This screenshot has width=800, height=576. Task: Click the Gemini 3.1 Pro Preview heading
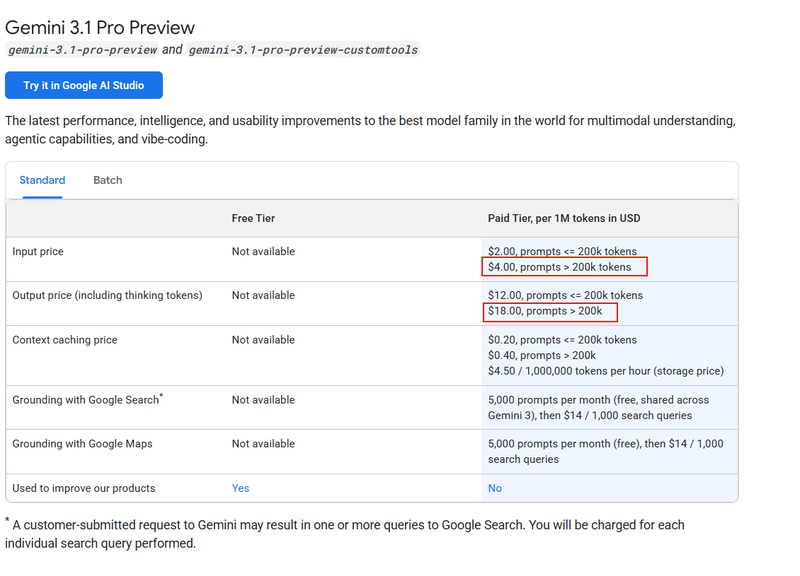100,27
